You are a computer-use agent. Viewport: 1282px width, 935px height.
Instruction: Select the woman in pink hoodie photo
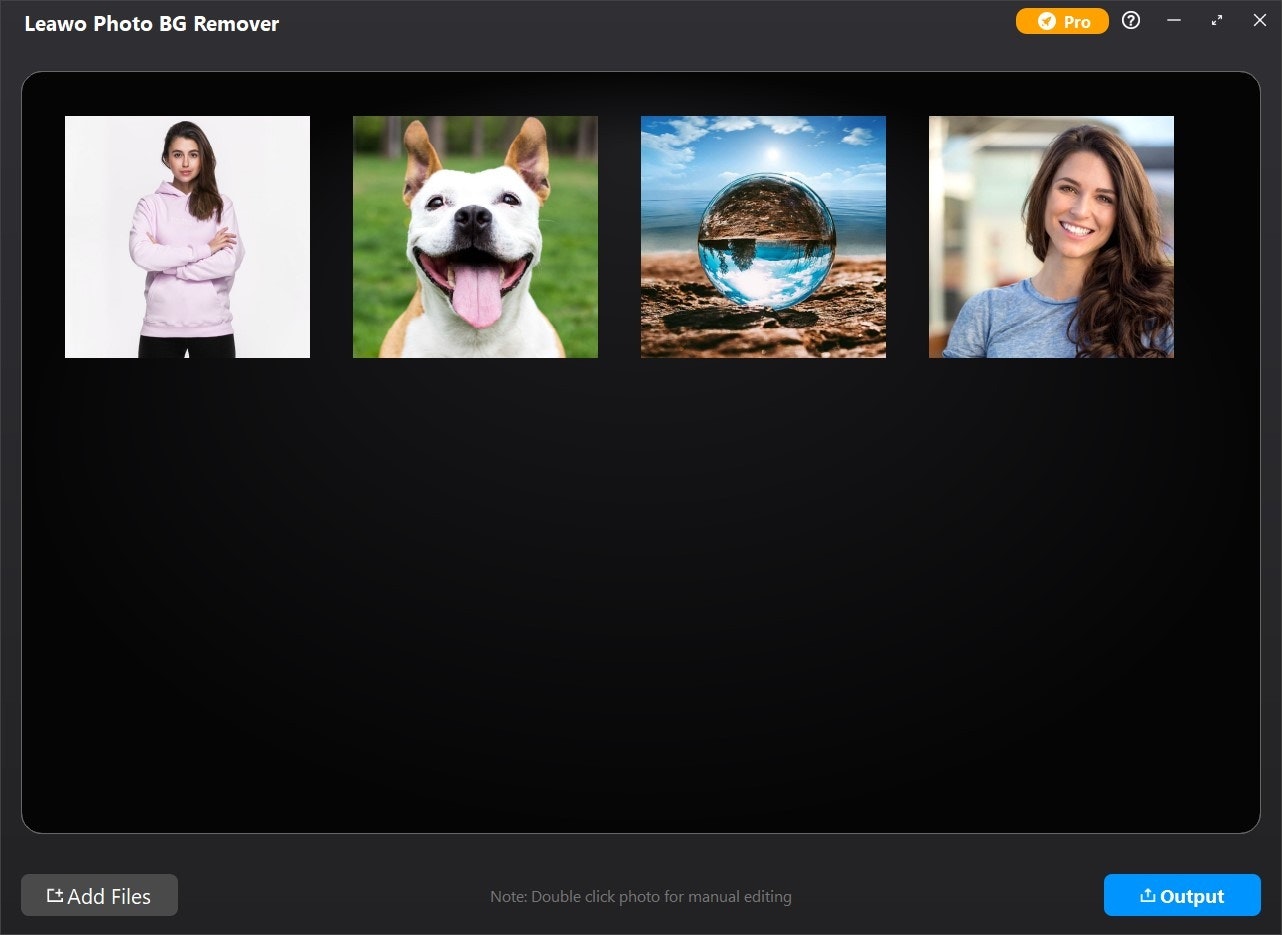coord(187,237)
